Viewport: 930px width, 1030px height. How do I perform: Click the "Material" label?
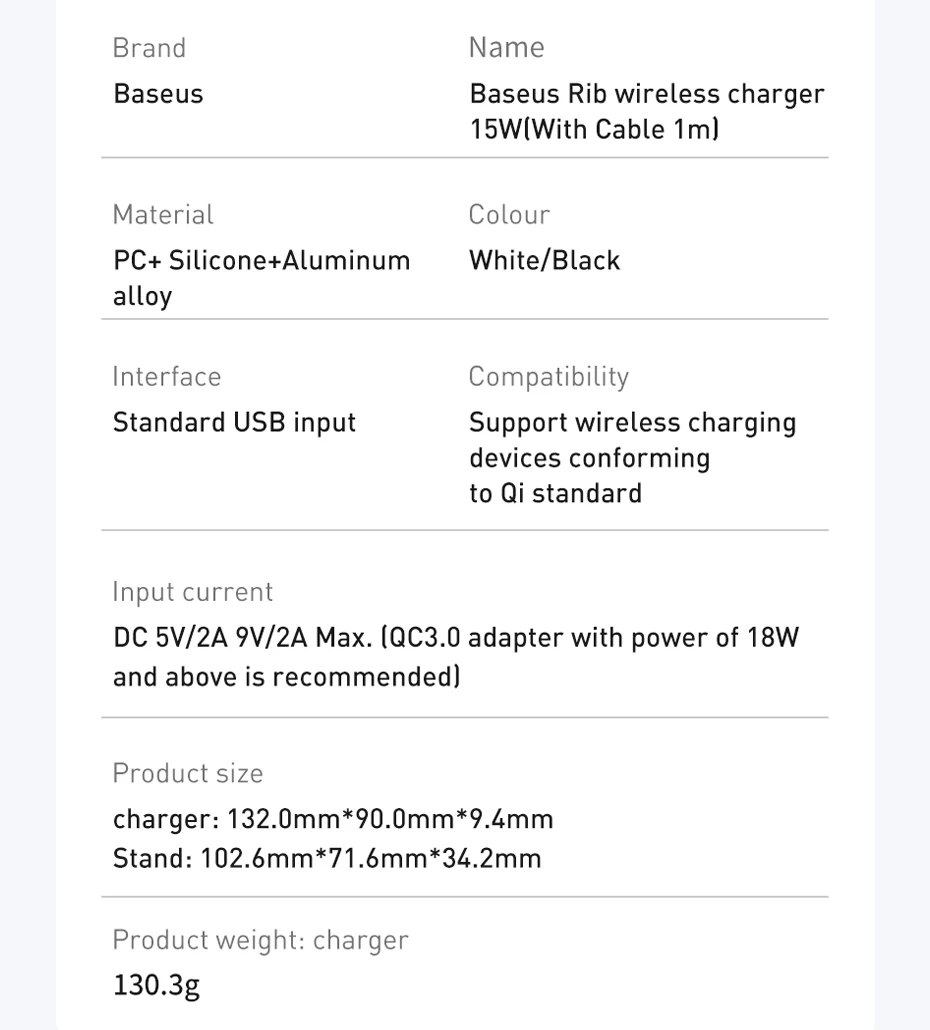163,215
